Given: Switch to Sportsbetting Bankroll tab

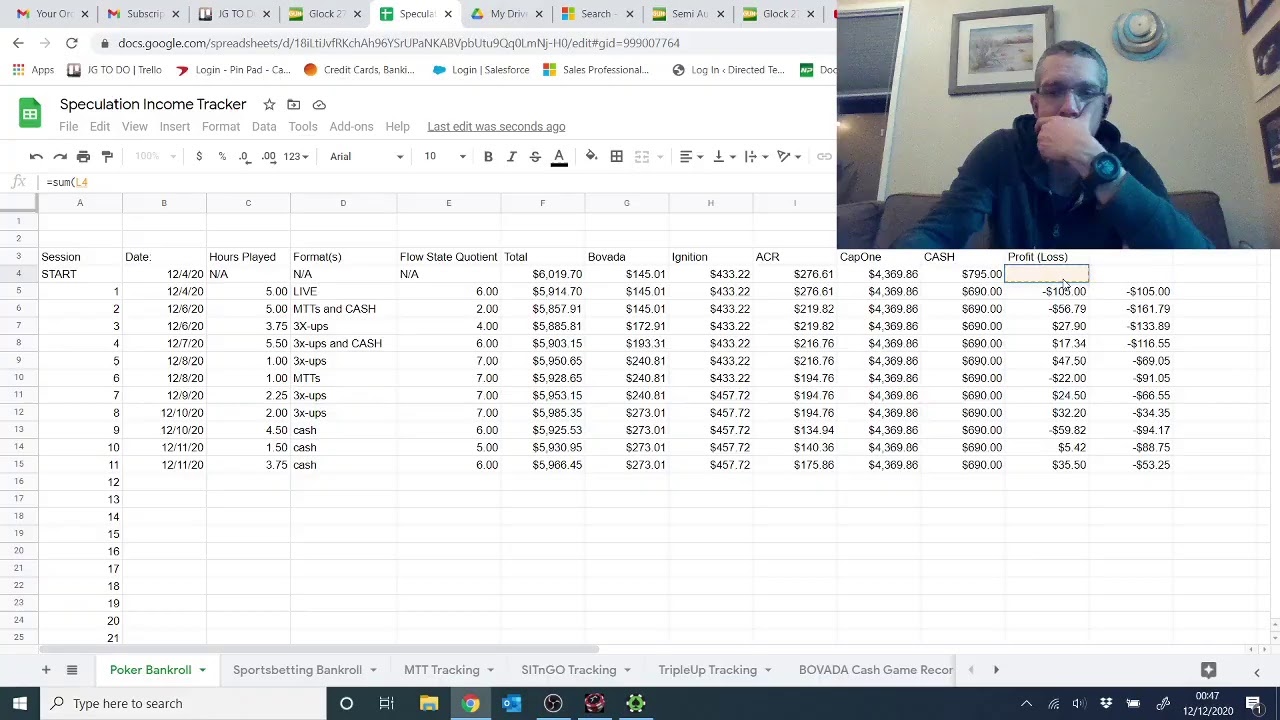Looking at the screenshot, I should [297, 670].
